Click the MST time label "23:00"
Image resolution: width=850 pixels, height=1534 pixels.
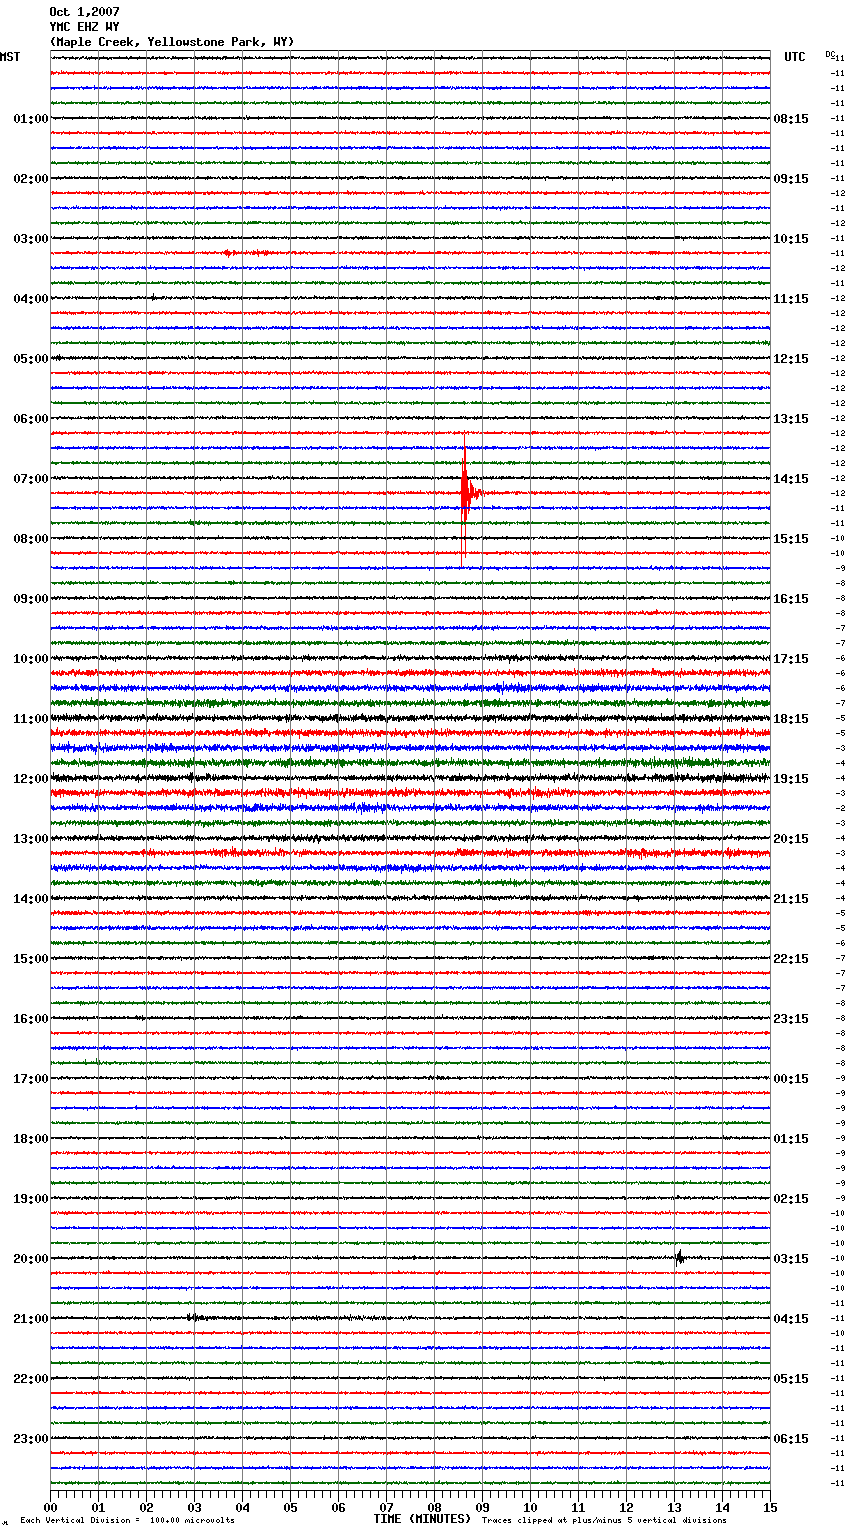31,1439
